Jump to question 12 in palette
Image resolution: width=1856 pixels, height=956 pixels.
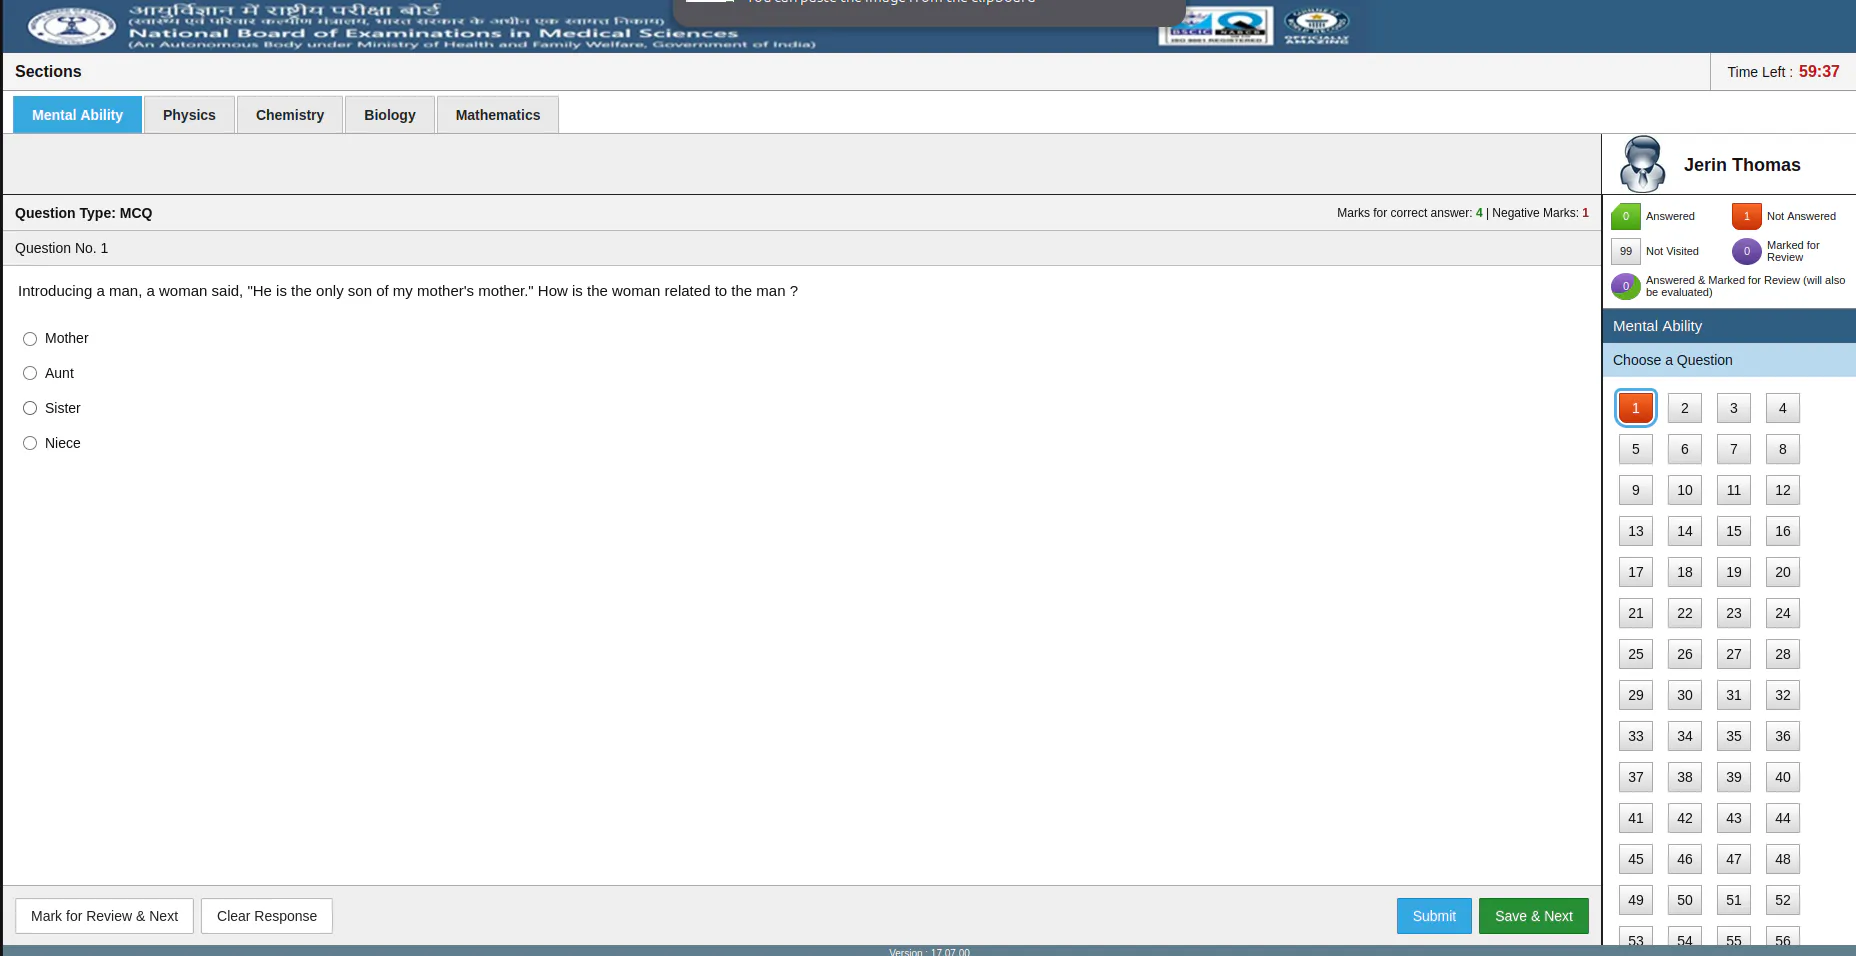(x=1783, y=490)
